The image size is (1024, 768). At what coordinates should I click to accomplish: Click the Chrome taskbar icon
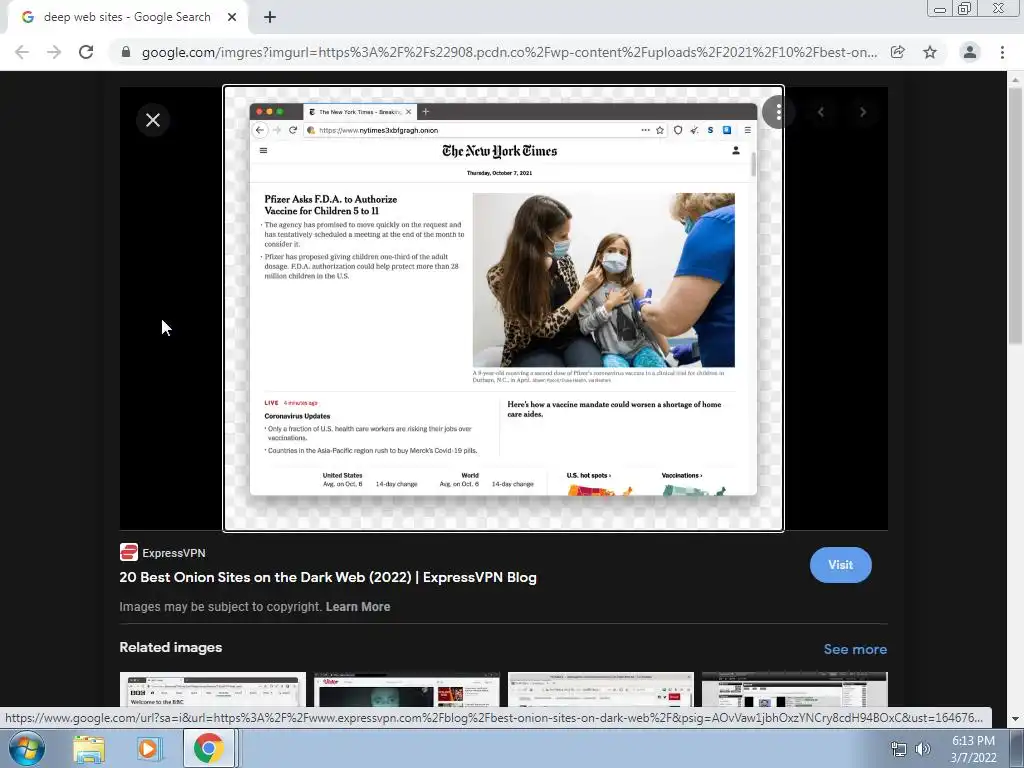[208, 749]
